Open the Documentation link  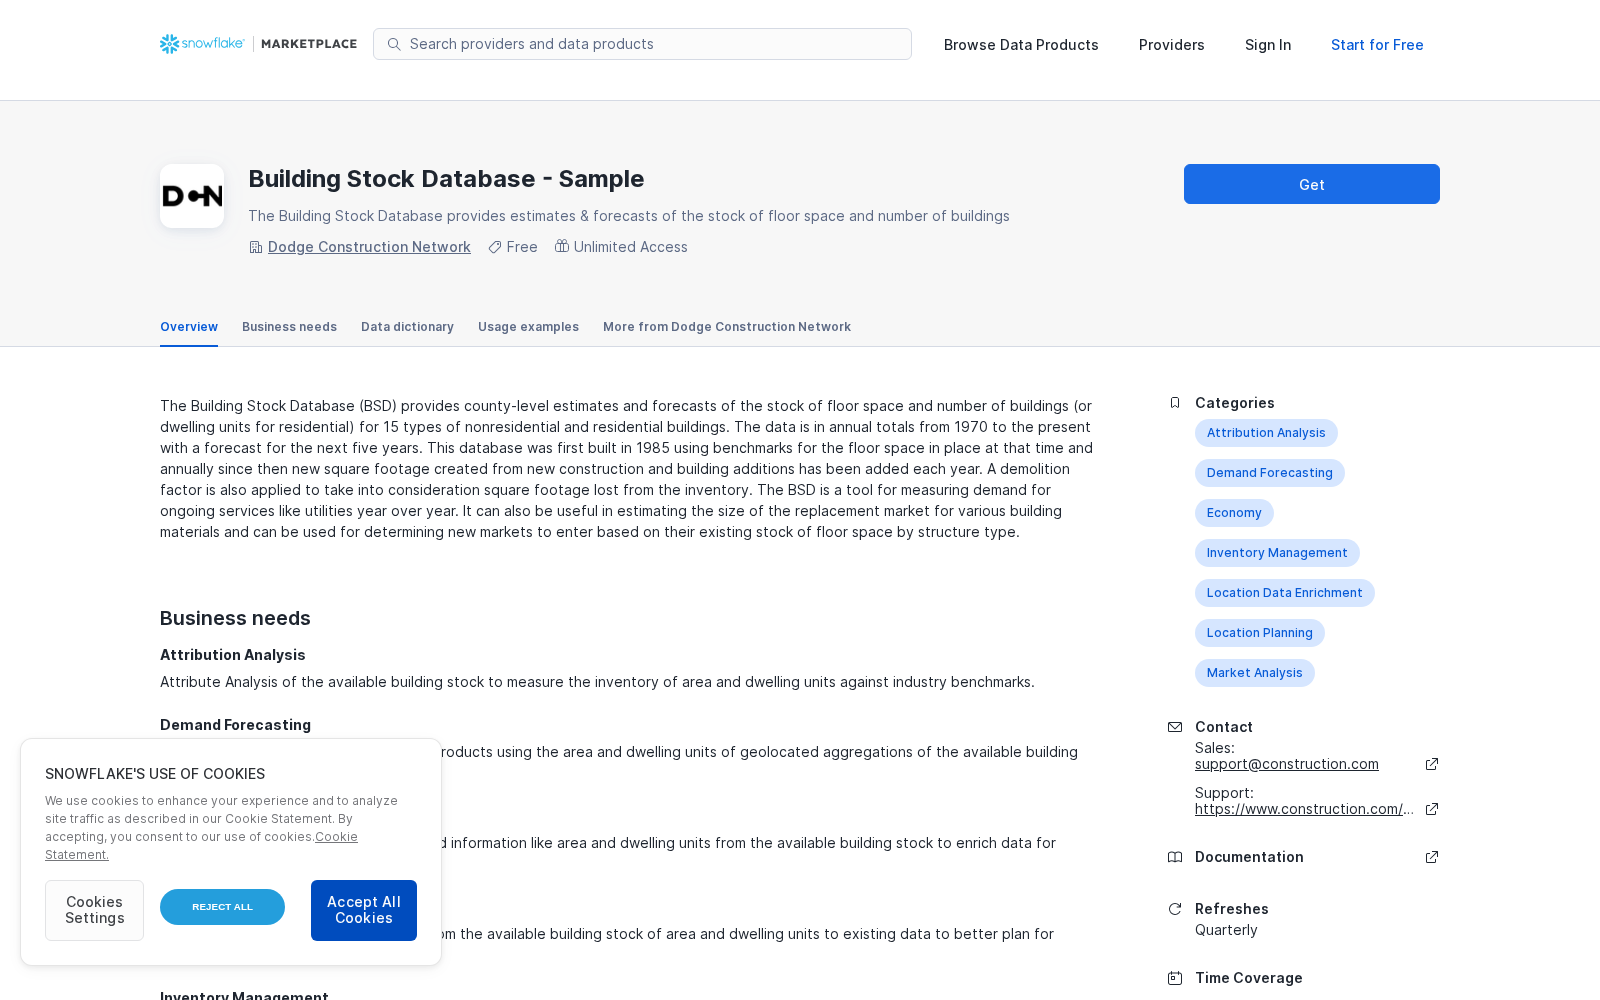pos(1249,857)
